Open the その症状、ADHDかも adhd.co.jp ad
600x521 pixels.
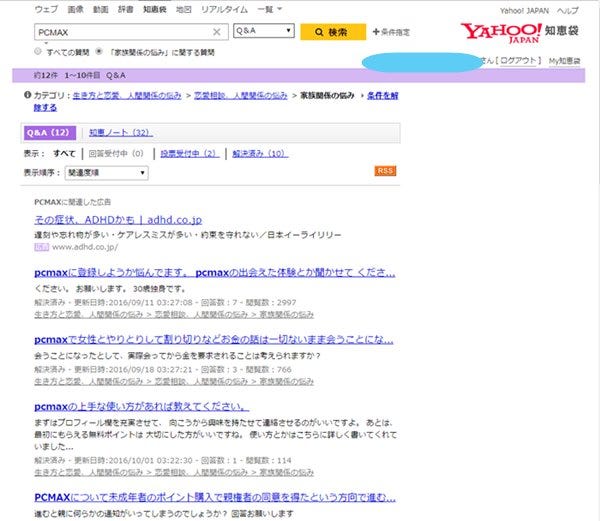point(118,220)
